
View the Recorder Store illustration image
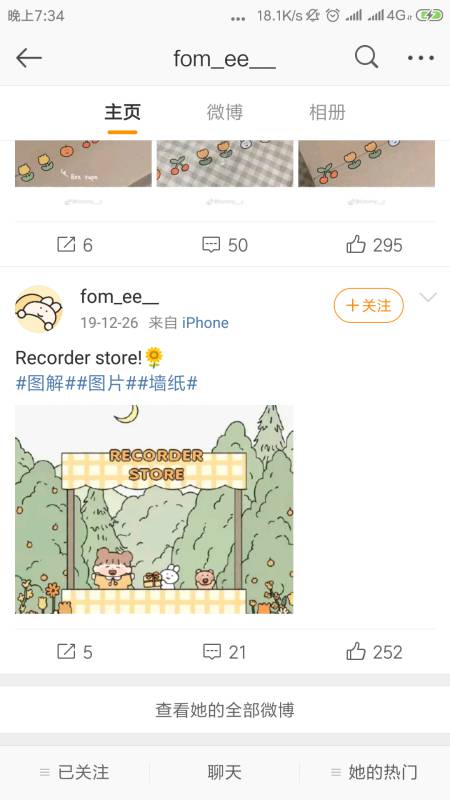[154, 509]
